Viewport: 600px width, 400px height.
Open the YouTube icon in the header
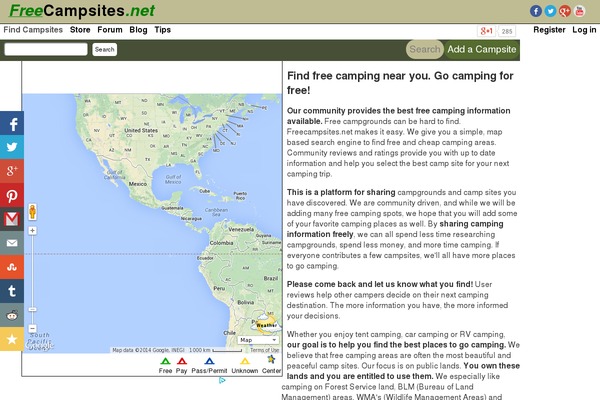click(579, 11)
